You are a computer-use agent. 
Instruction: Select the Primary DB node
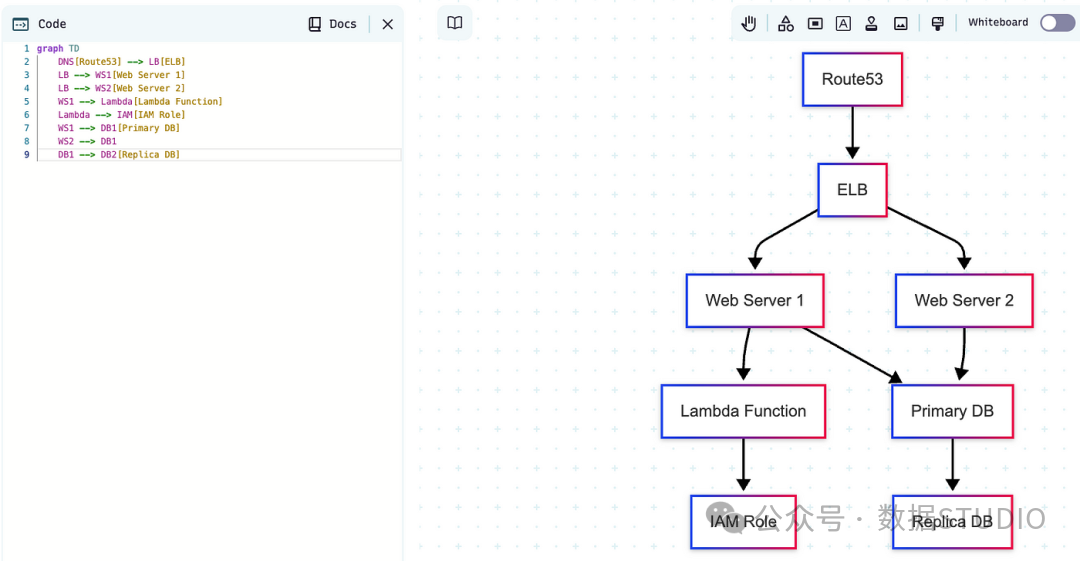[x=953, y=411]
